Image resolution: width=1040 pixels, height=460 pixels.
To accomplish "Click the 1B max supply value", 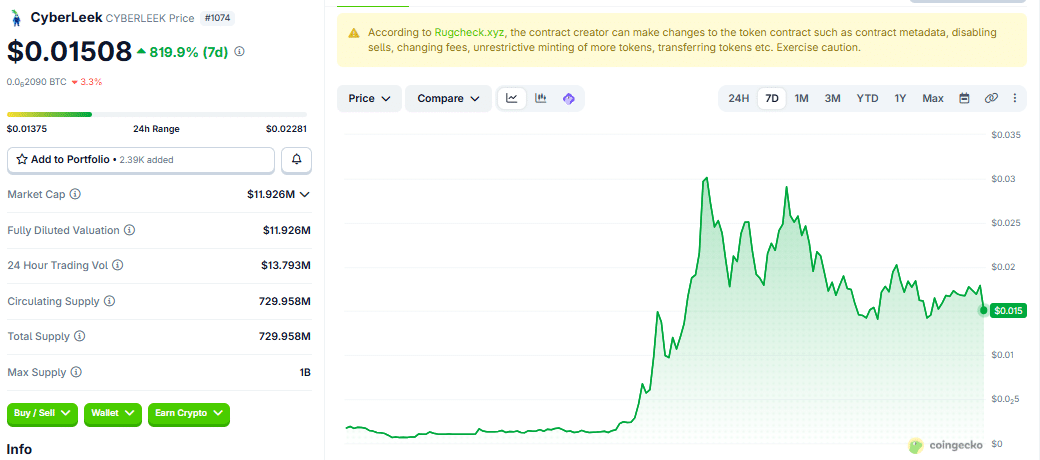I will click(305, 372).
